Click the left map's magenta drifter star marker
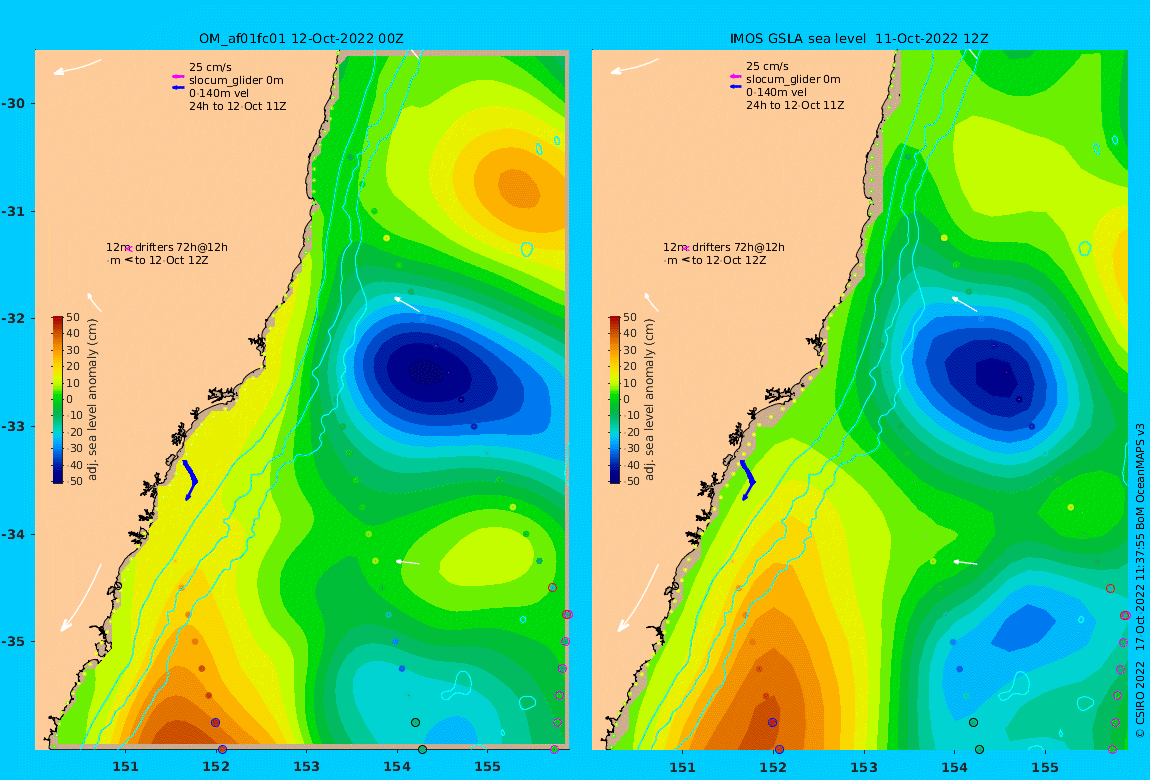This screenshot has height=780, width=1150. 129,249
